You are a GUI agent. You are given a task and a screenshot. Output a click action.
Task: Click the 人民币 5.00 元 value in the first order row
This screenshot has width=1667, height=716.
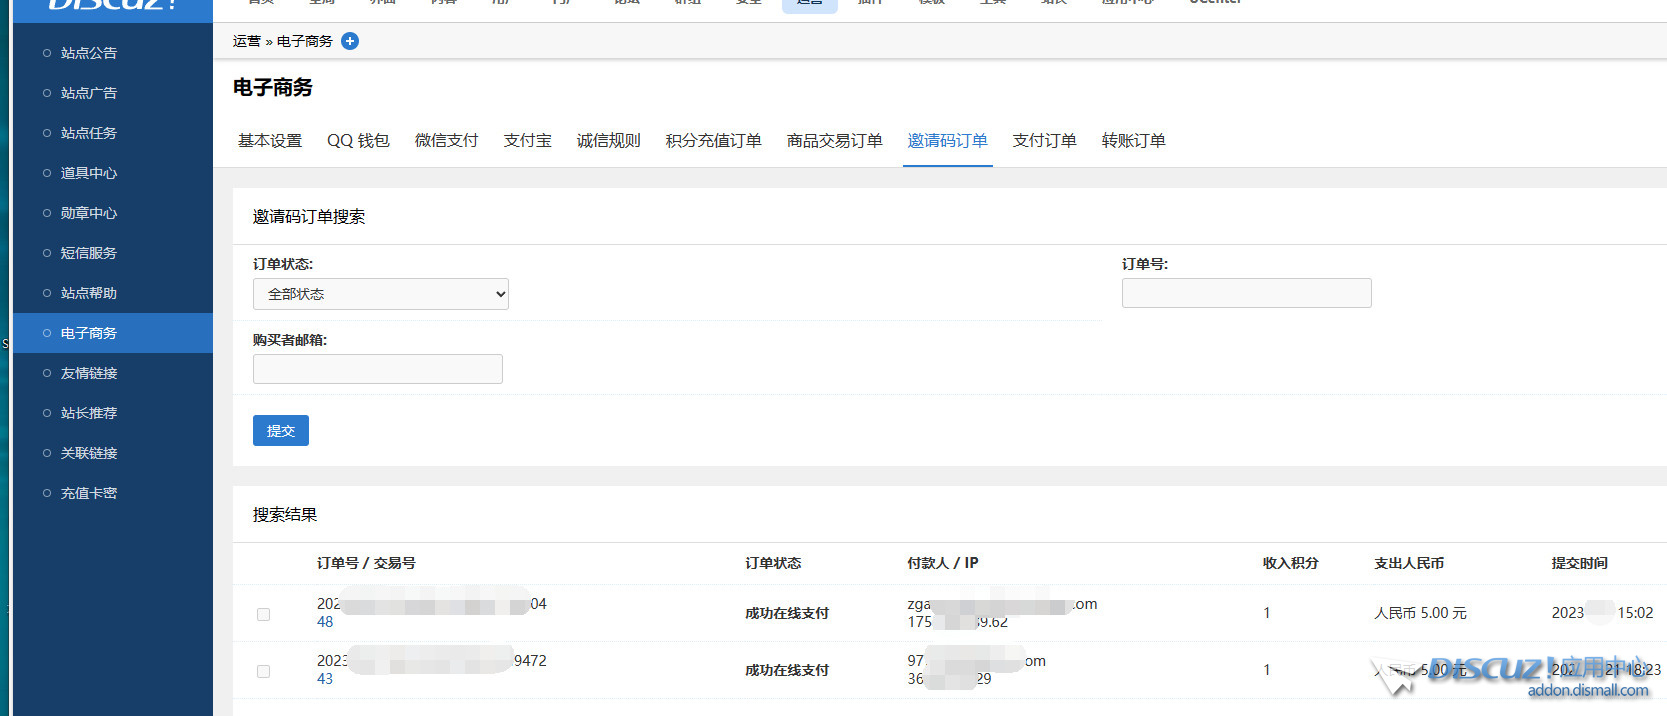1420,613
